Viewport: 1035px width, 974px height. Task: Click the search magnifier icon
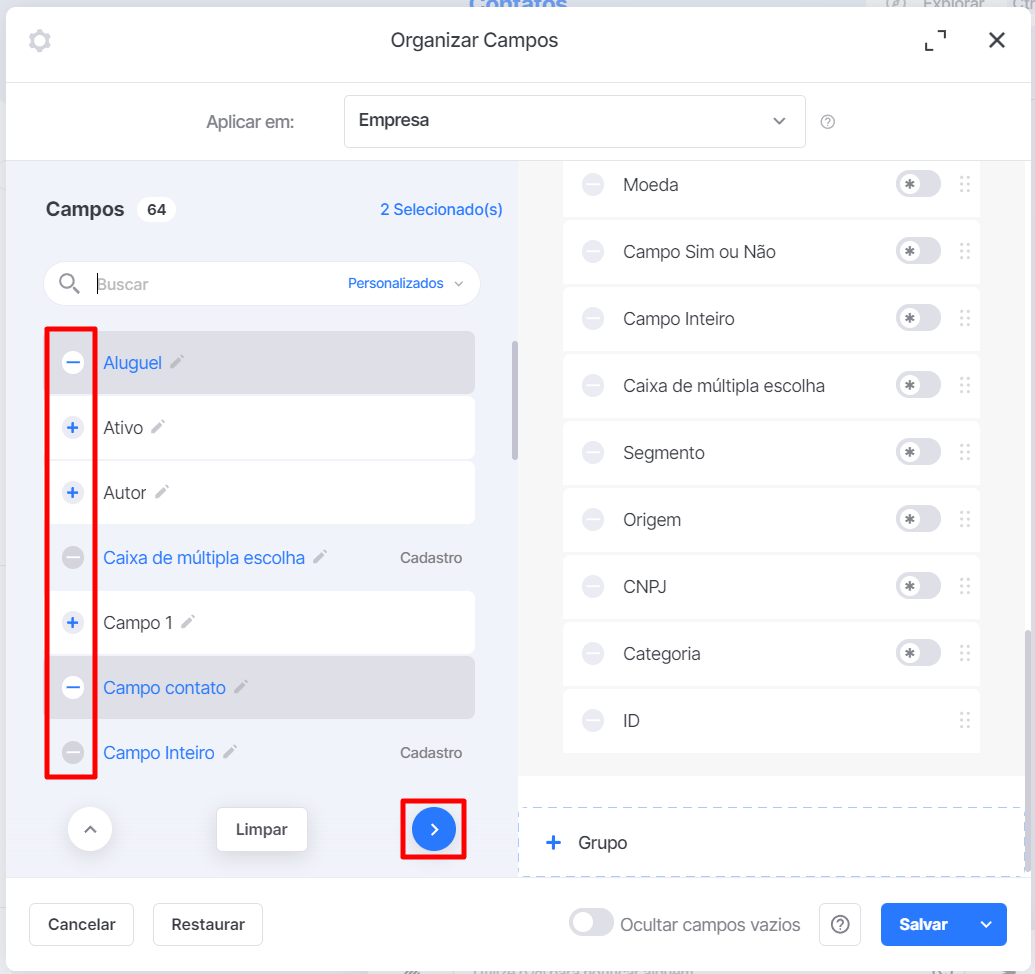pyautogui.click(x=69, y=284)
